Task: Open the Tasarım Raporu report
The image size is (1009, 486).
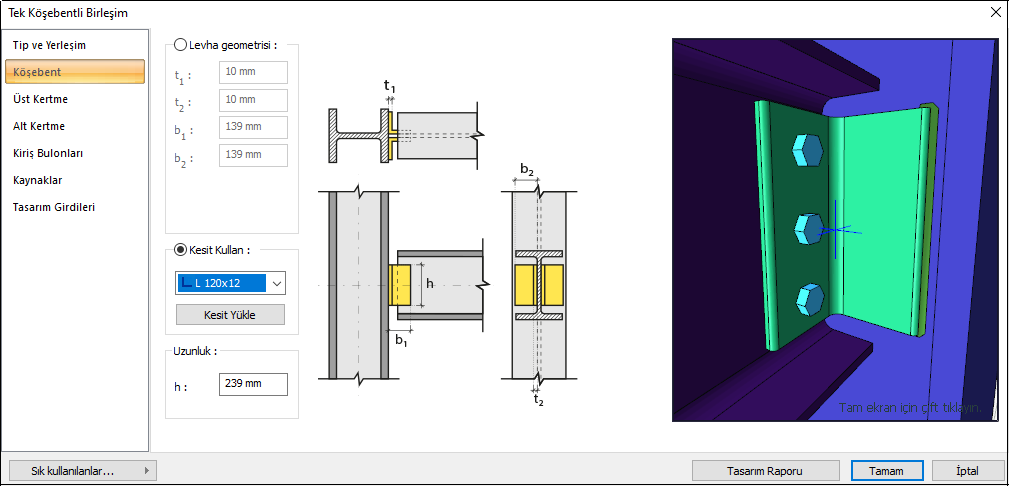Action: click(x=766, y=470)
